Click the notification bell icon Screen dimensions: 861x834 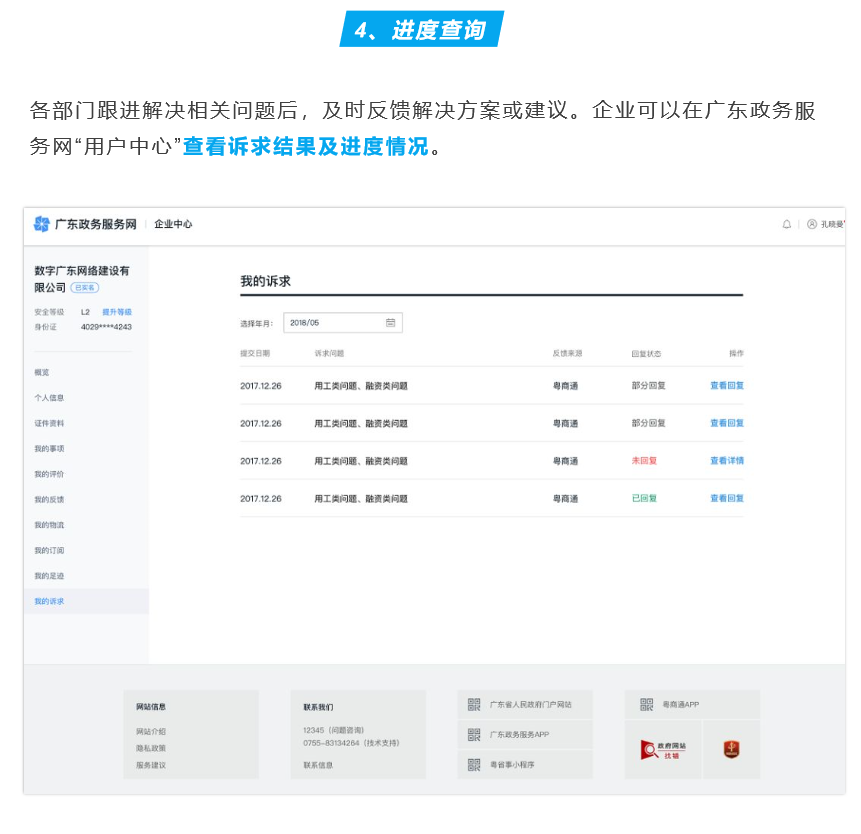pyautogui.click(x=787, y=224)
